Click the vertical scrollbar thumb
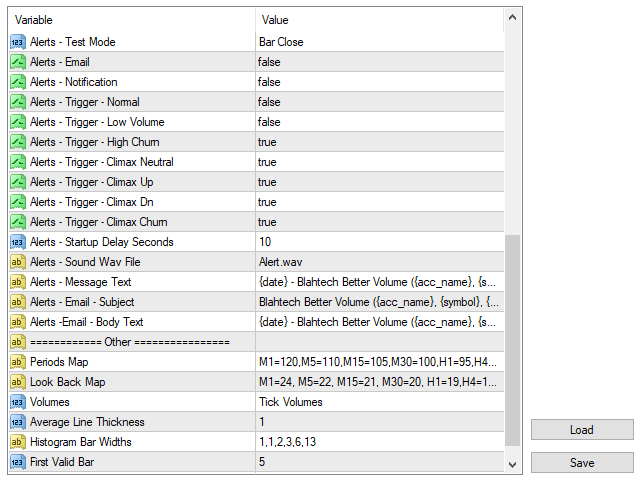This screenshot has height=480, width=640. [512, 340]
